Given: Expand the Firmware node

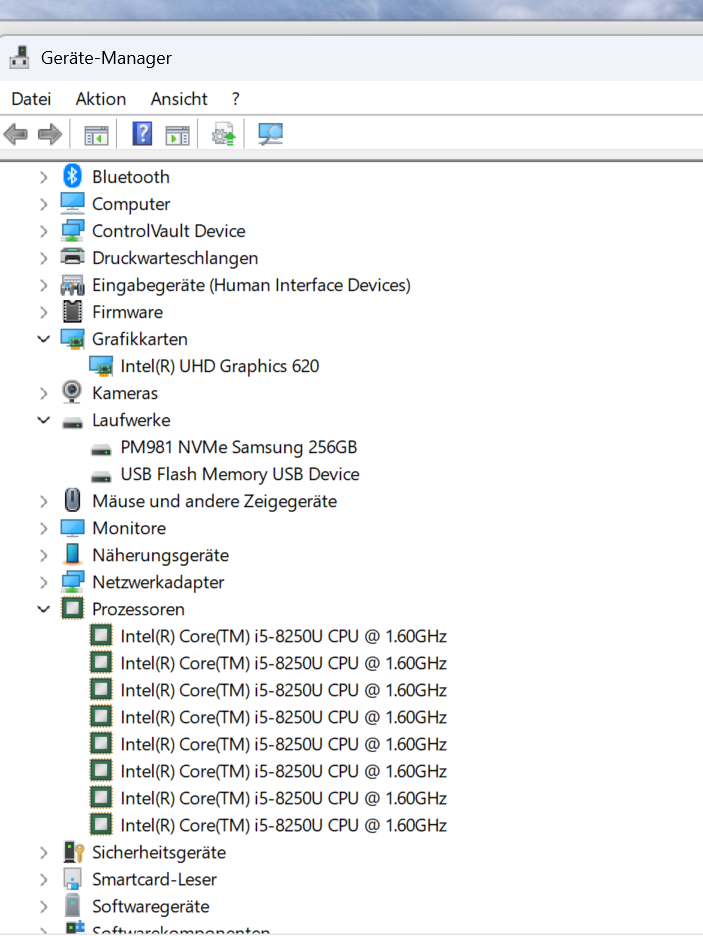Looking at the screenshot, I should [44, 312].
